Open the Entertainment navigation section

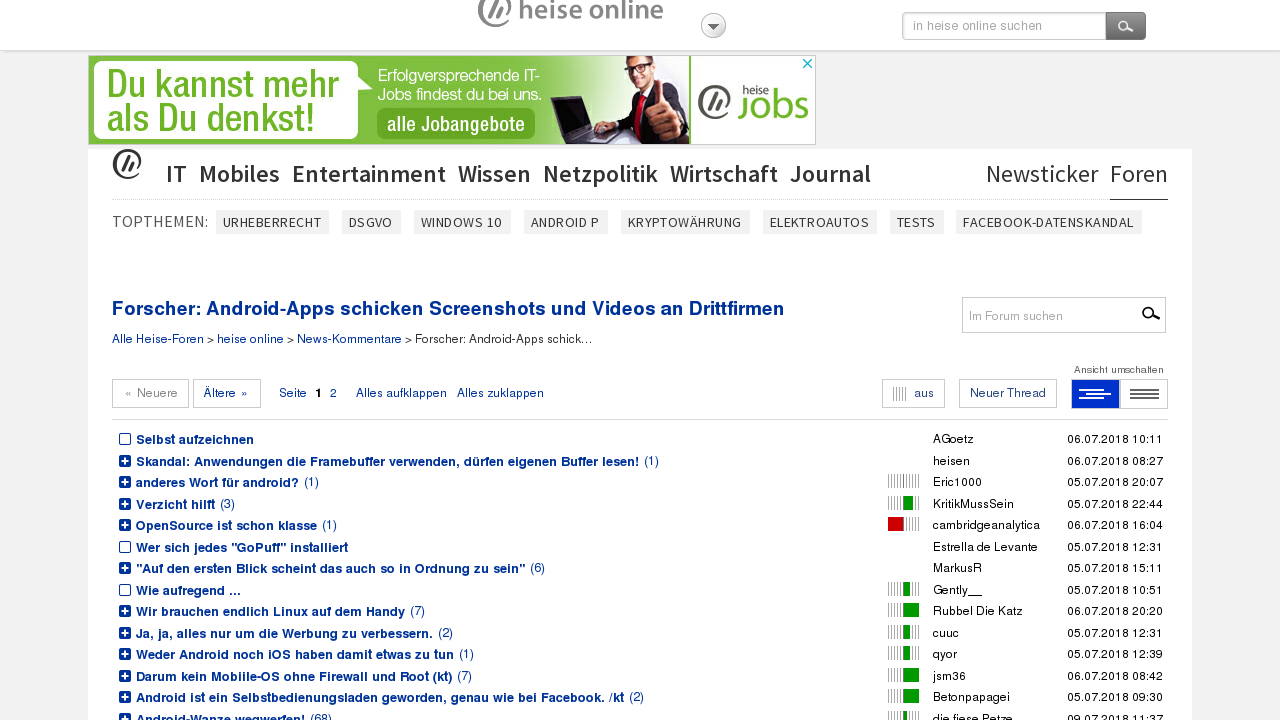369,174
